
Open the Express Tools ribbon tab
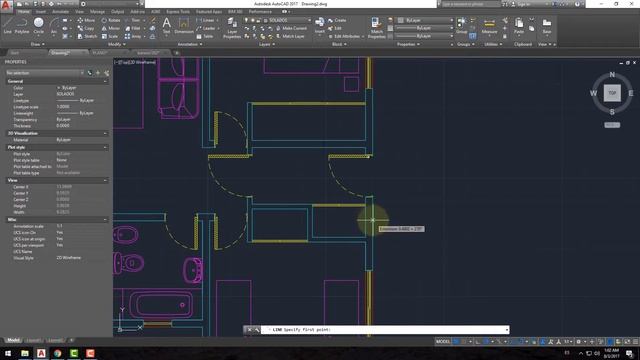click(x=178, y=12)
